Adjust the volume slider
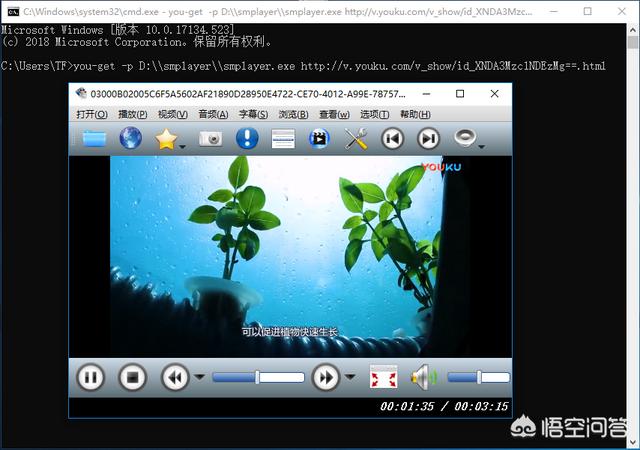Image resolution: width=640 pixels, height=450 pixels. click(x=478, y=377)
